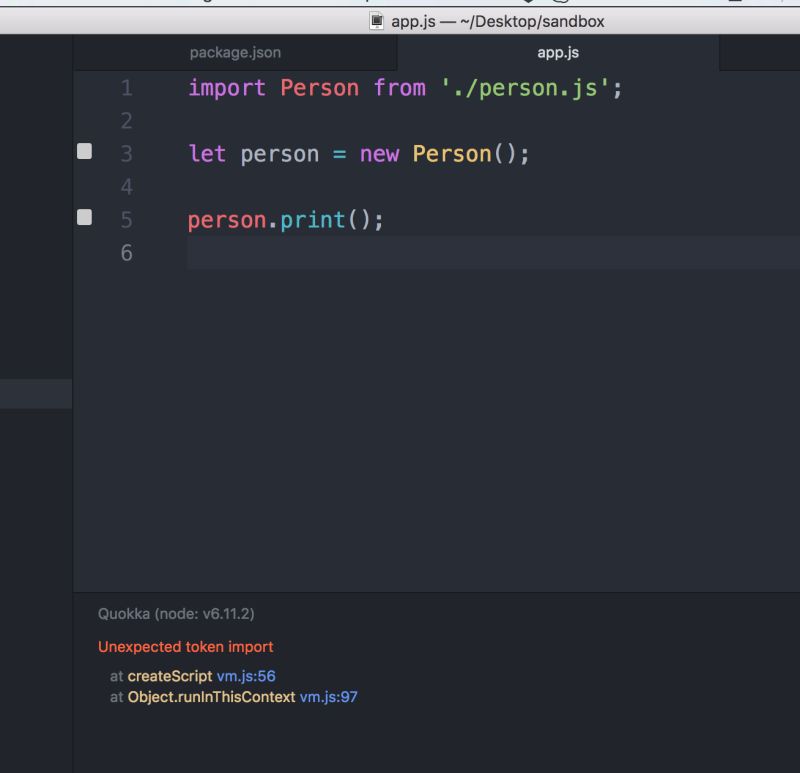Click the 'Unexpected token import' error message

click(185, 646)
